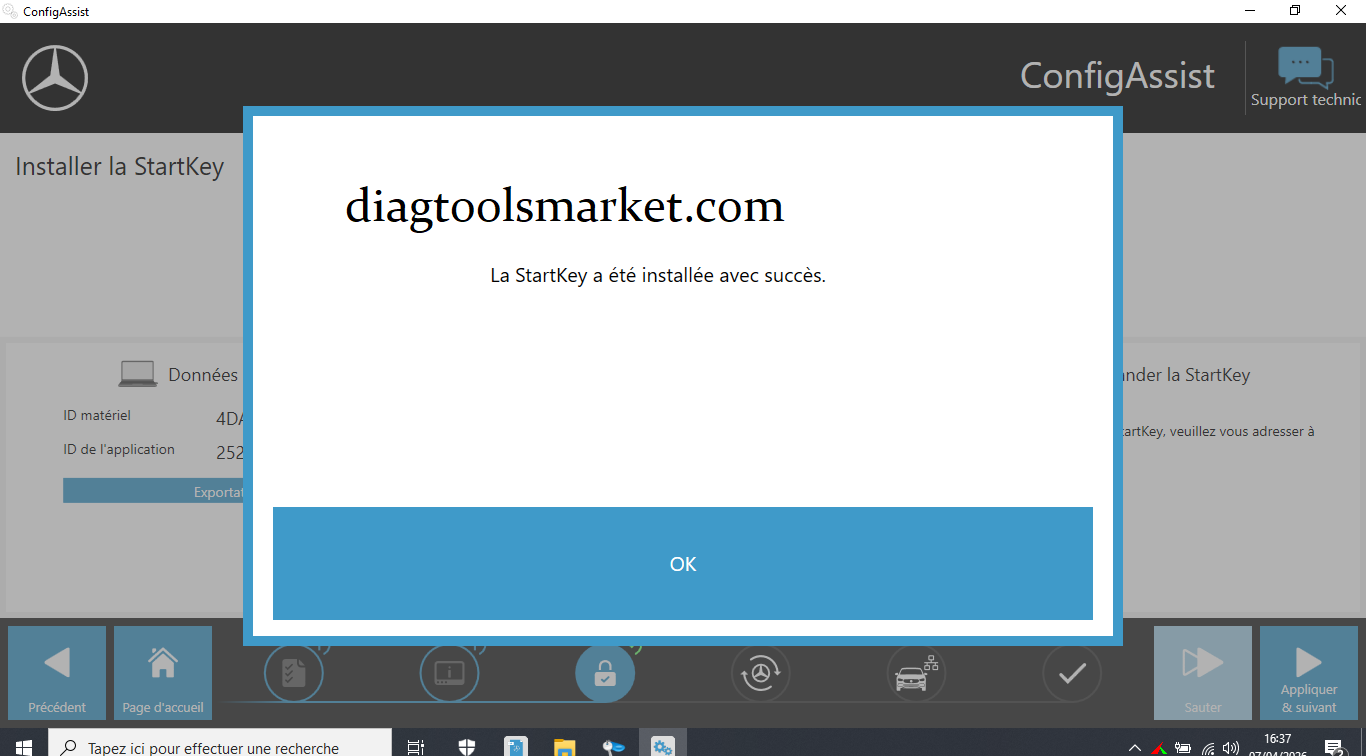Click the Mercedes star logo
This screenshot has height=756, width=1366.
point(55,78)
